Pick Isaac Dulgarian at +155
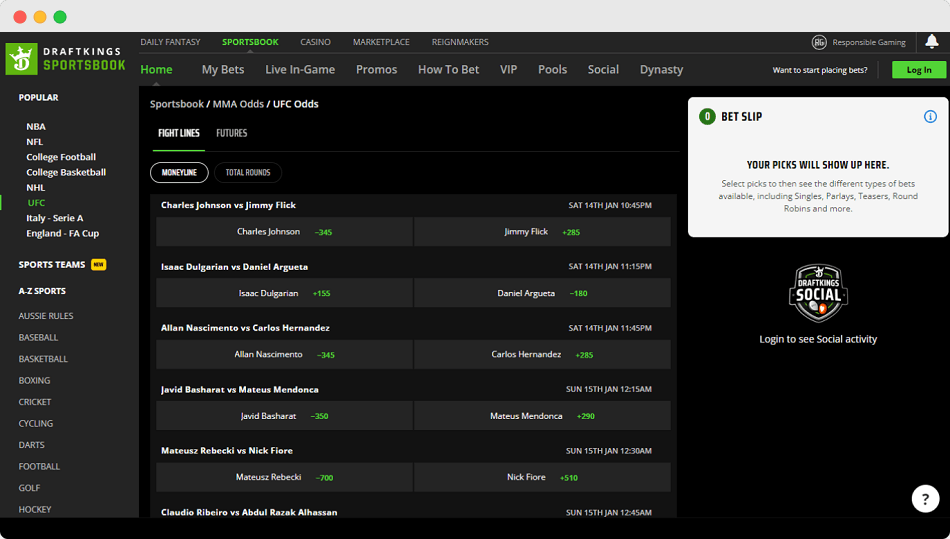The height and width of the screenshot is (539, 950). pos(284,293)
